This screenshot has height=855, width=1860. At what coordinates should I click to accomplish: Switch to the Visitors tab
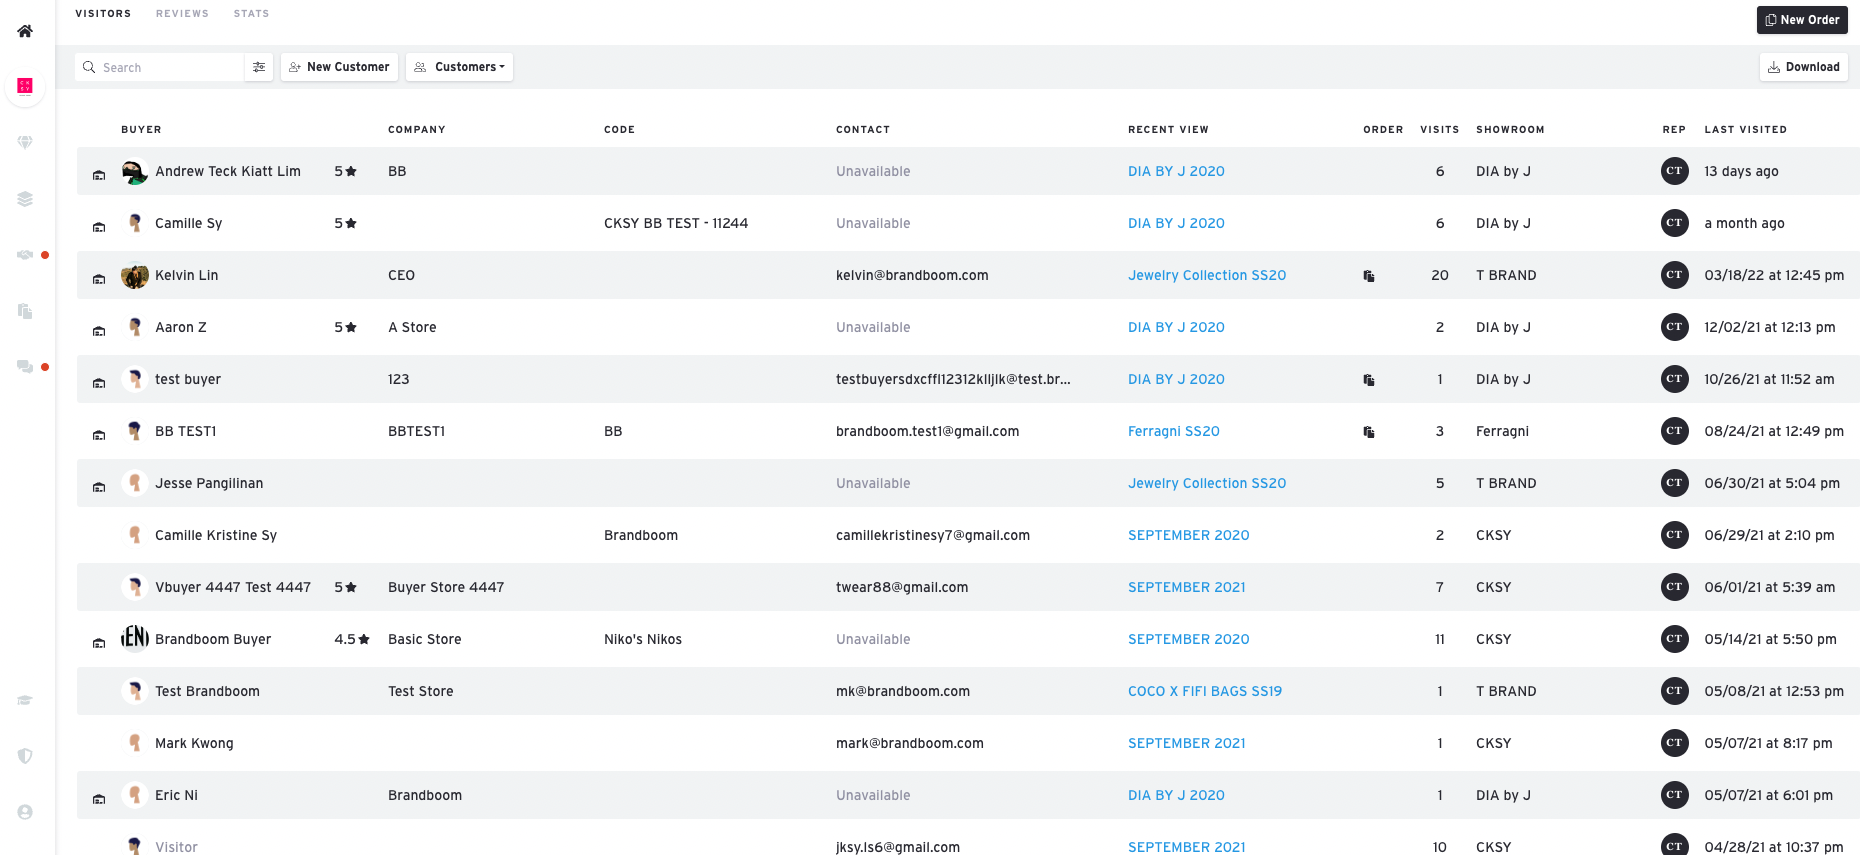click(103, 14)
